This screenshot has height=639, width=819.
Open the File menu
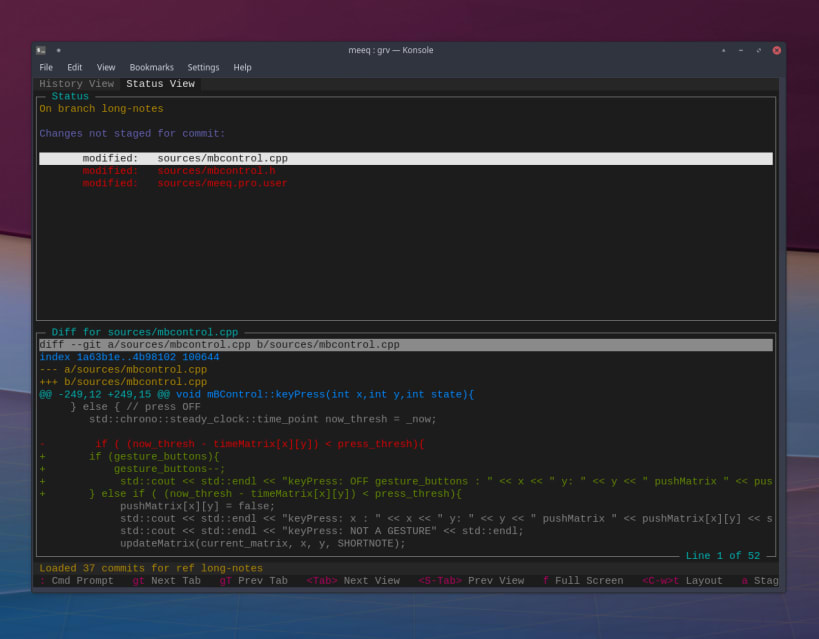tap(46, 67)
